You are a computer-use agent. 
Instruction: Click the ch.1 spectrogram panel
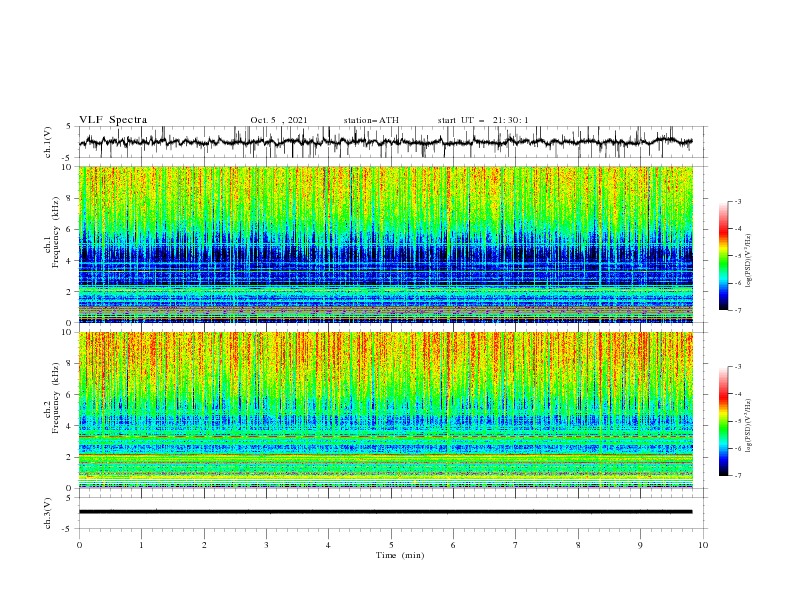pyautogui.click(x=385, y=244)
